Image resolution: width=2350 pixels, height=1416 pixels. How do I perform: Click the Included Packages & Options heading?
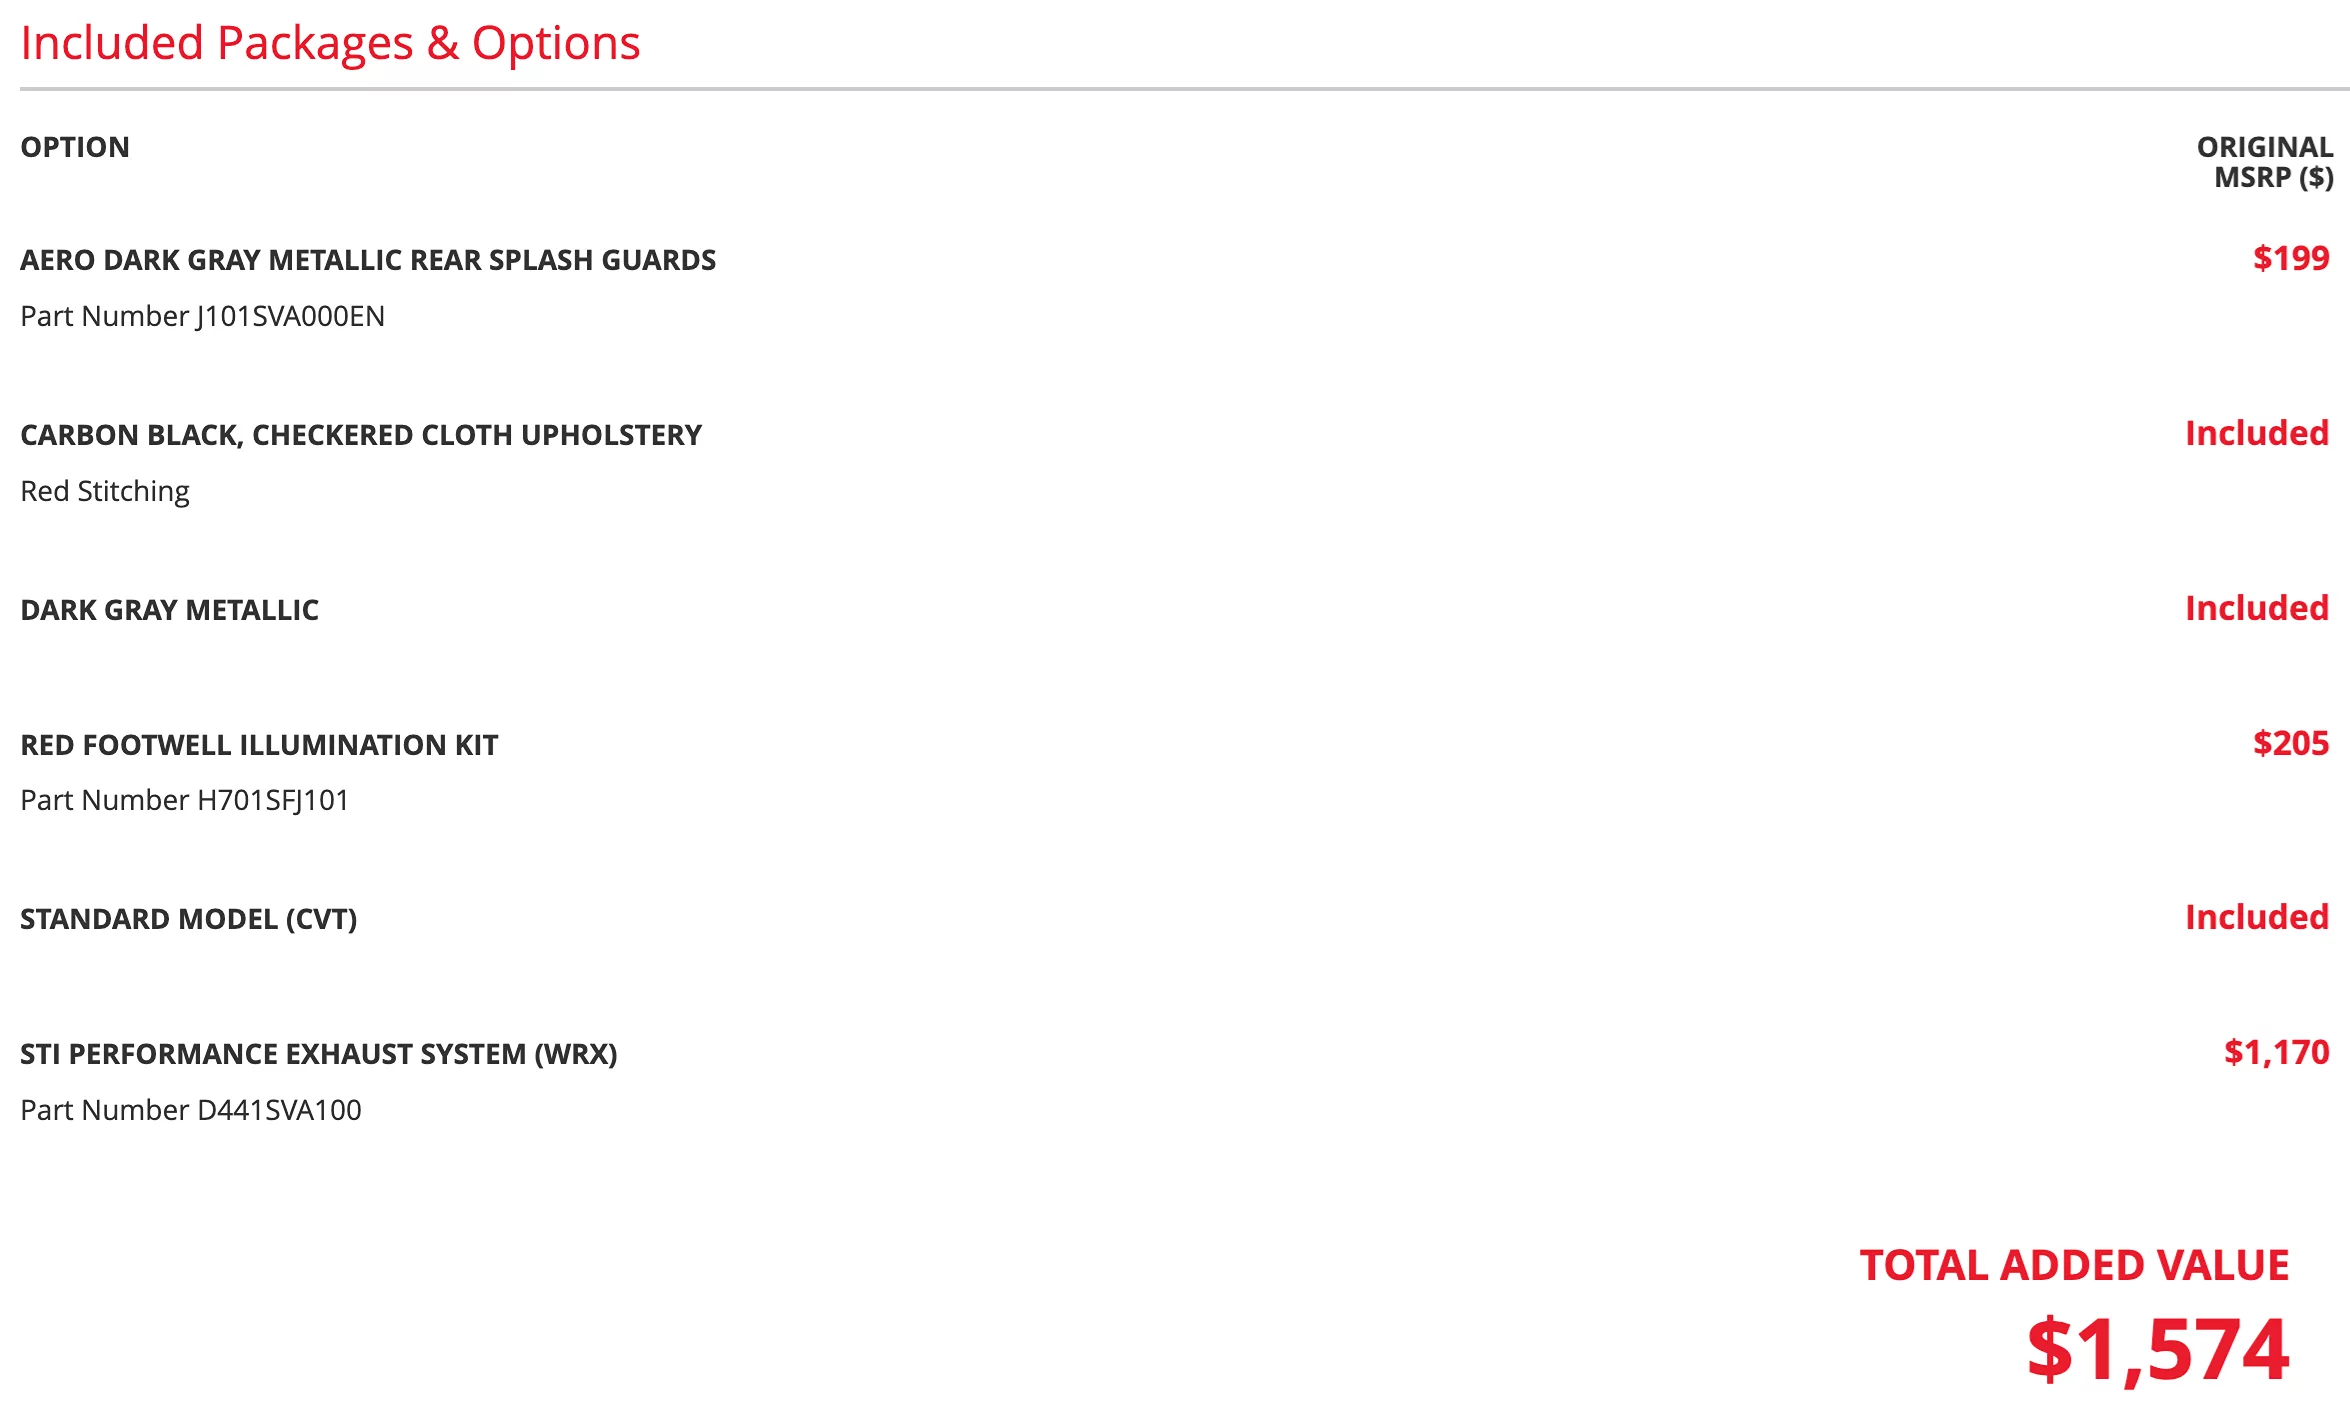[x=330, y=44]
